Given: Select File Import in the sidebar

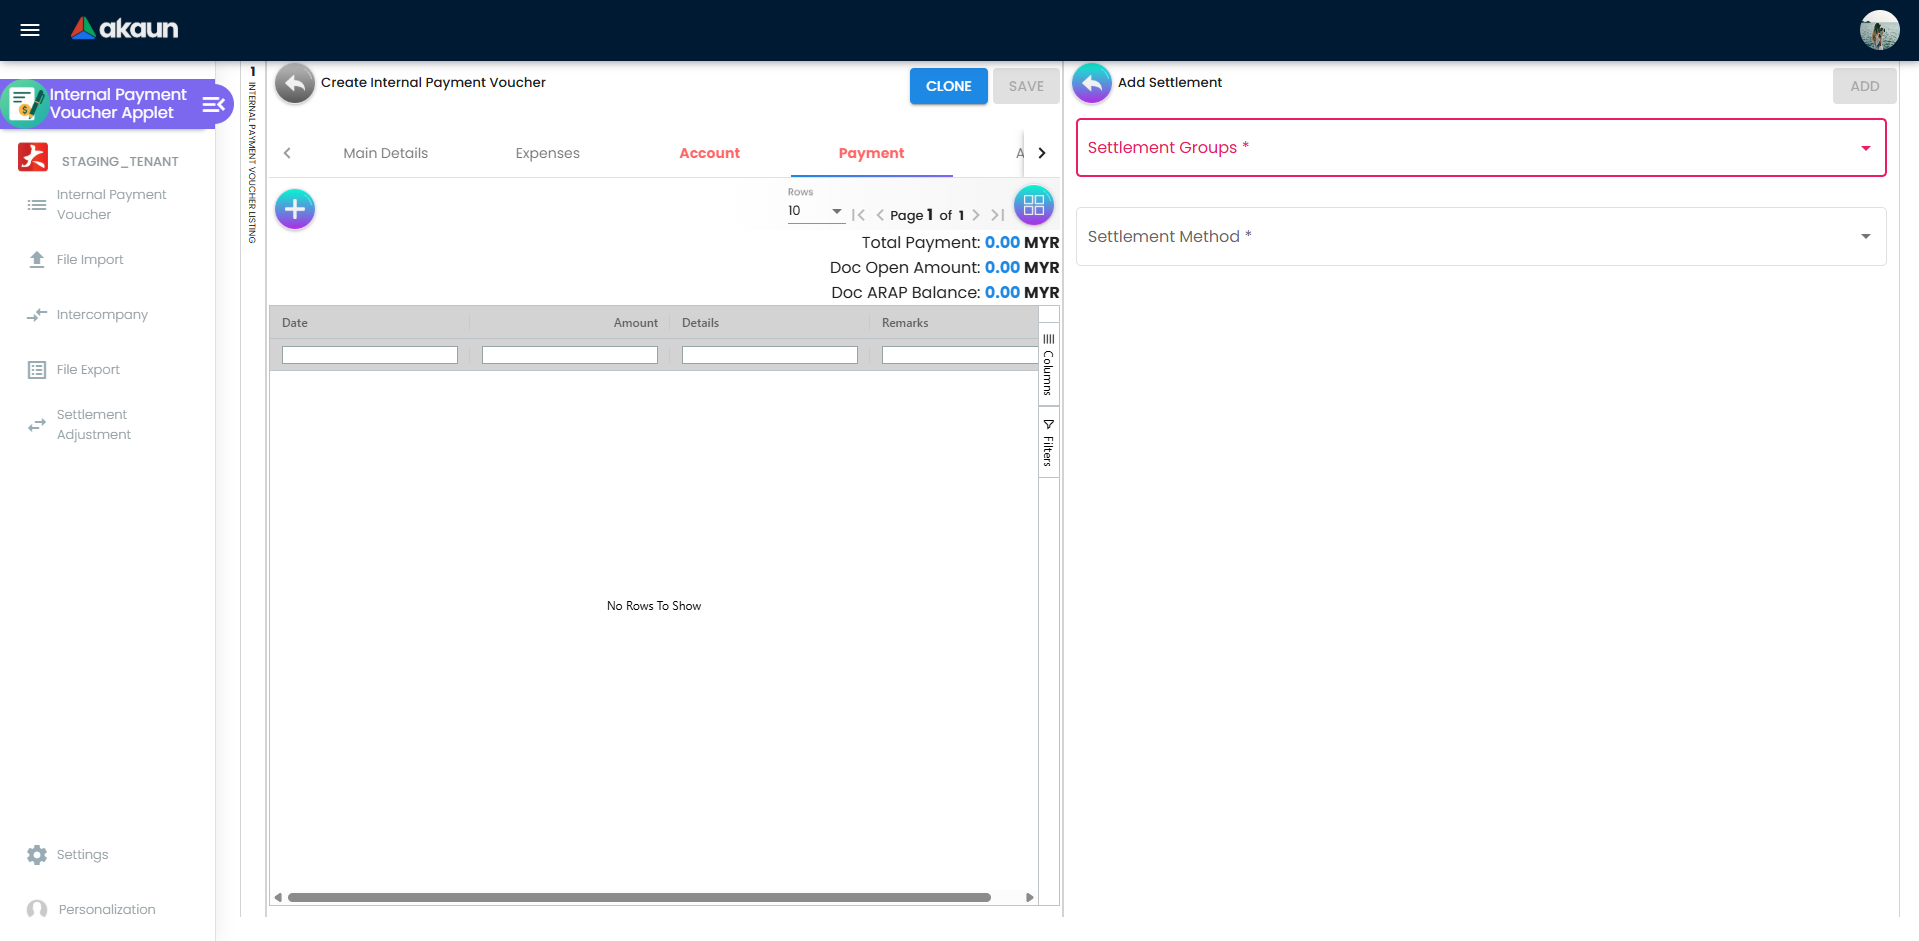Looking at the screenshot, I should (89, 259).
